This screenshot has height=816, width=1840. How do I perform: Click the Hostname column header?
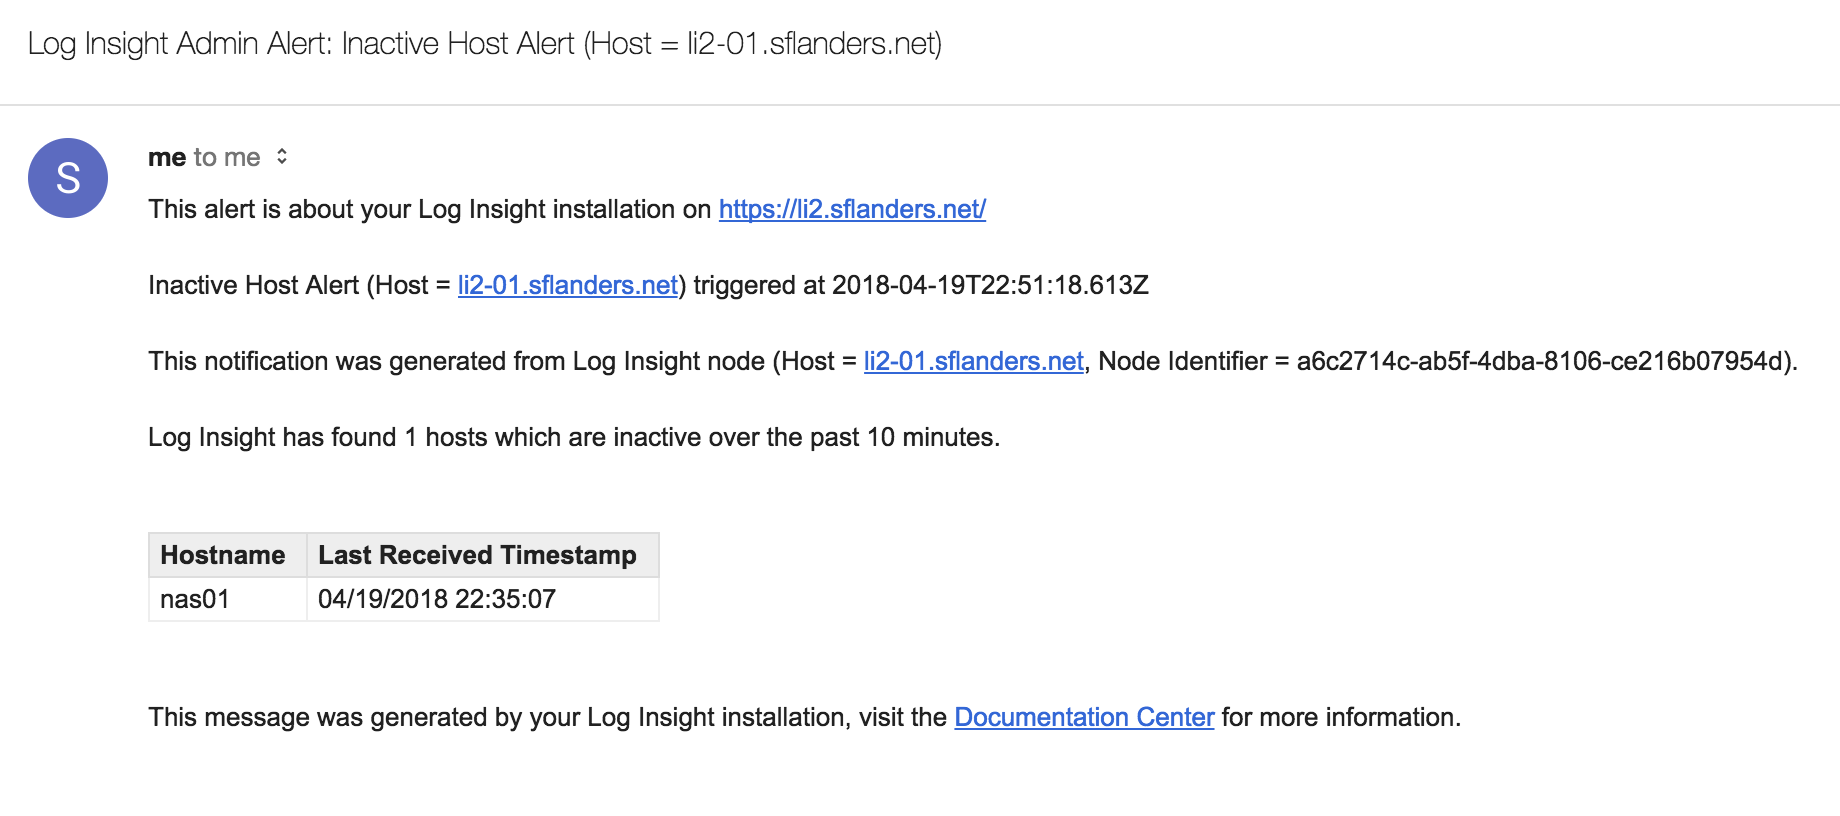pos(223,555)
